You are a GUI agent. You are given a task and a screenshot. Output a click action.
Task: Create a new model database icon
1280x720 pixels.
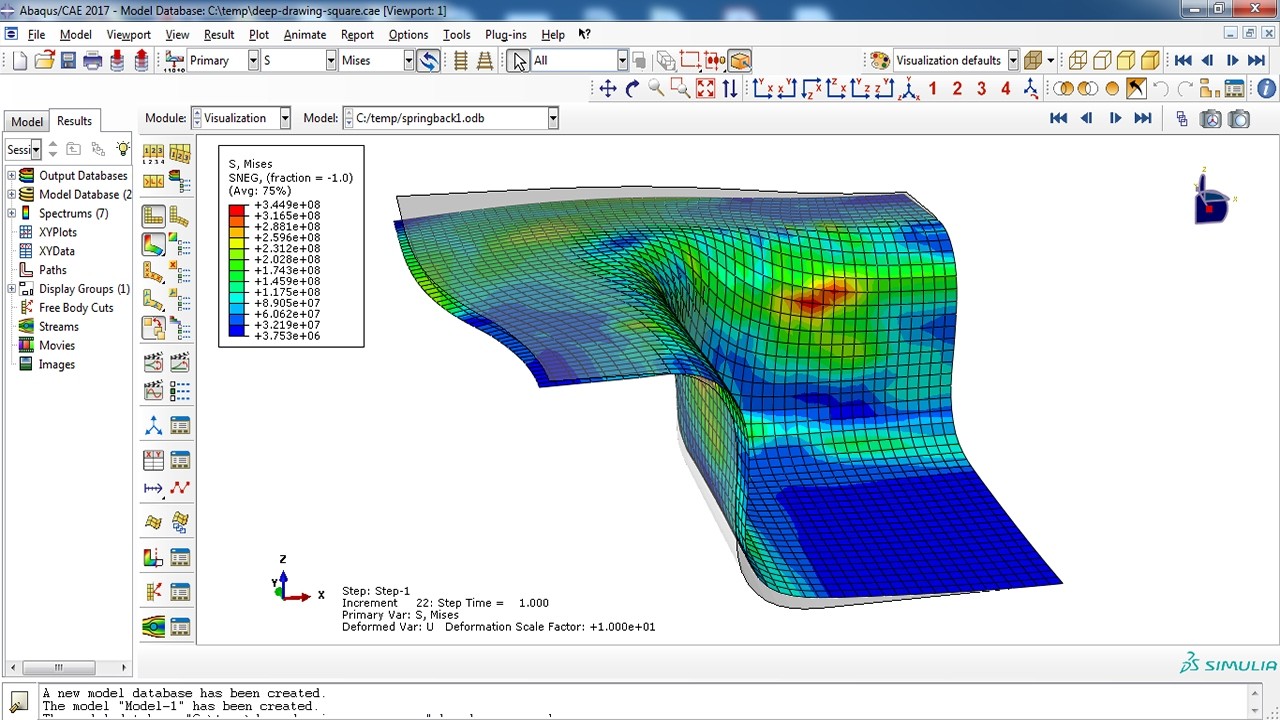20,61
